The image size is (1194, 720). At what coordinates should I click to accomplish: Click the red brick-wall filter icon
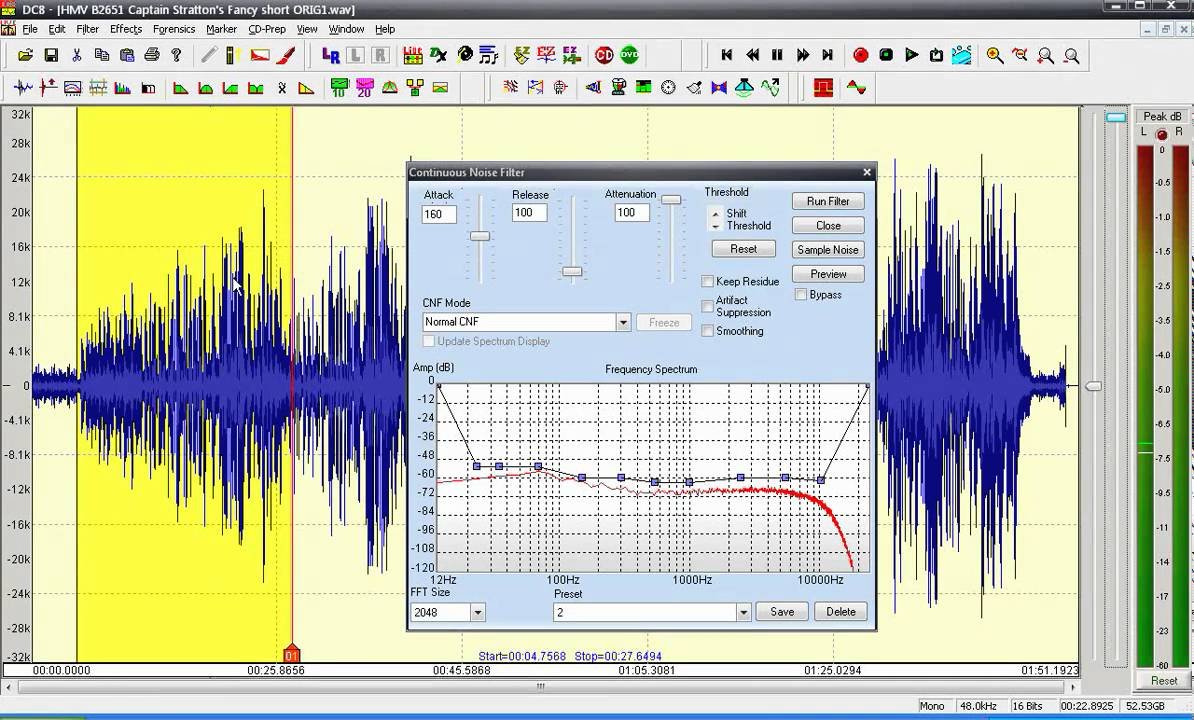(823, 88)
